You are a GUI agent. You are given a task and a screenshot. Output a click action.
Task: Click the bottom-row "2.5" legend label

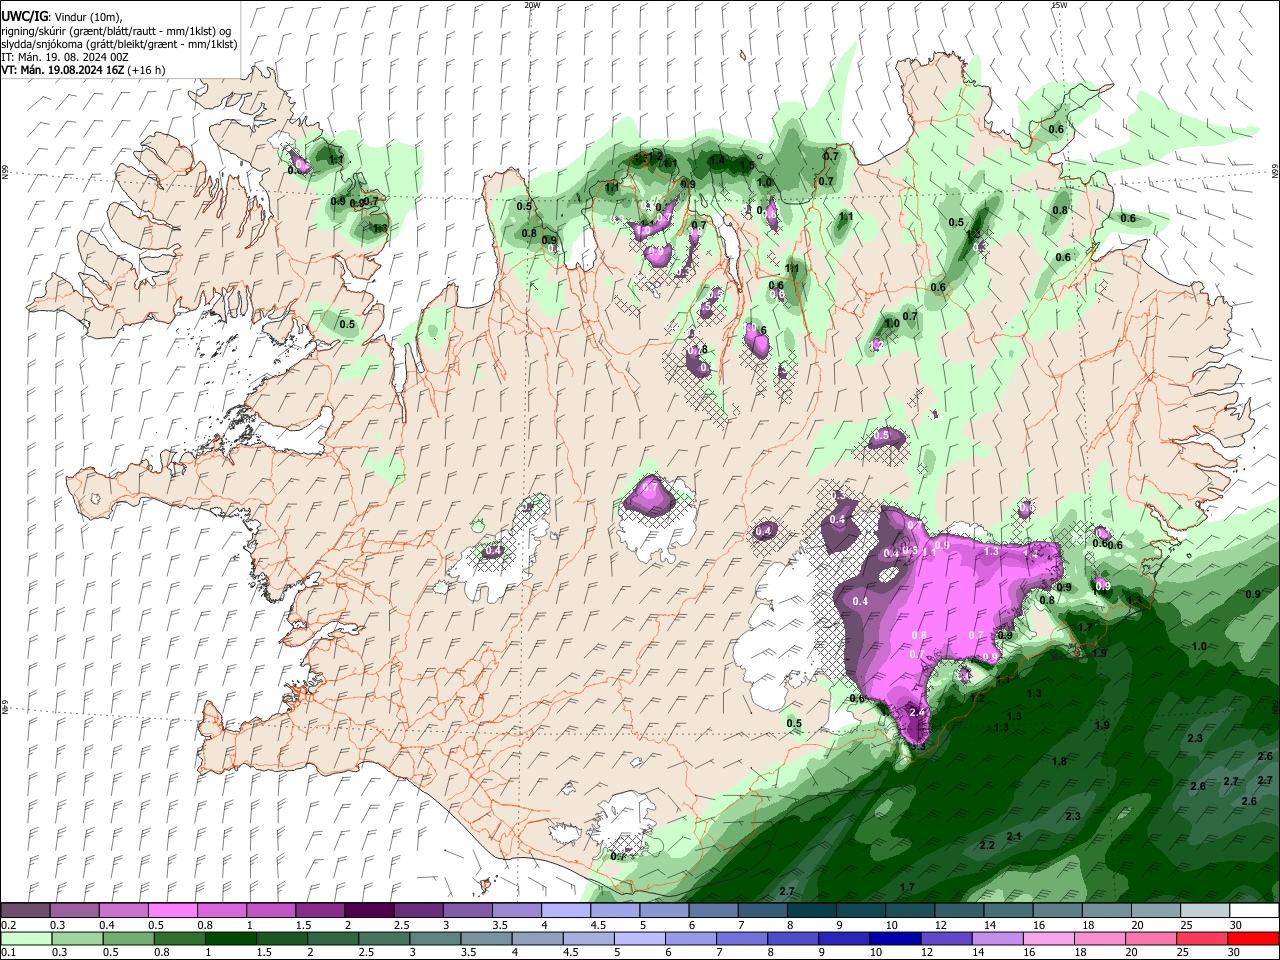366,952
